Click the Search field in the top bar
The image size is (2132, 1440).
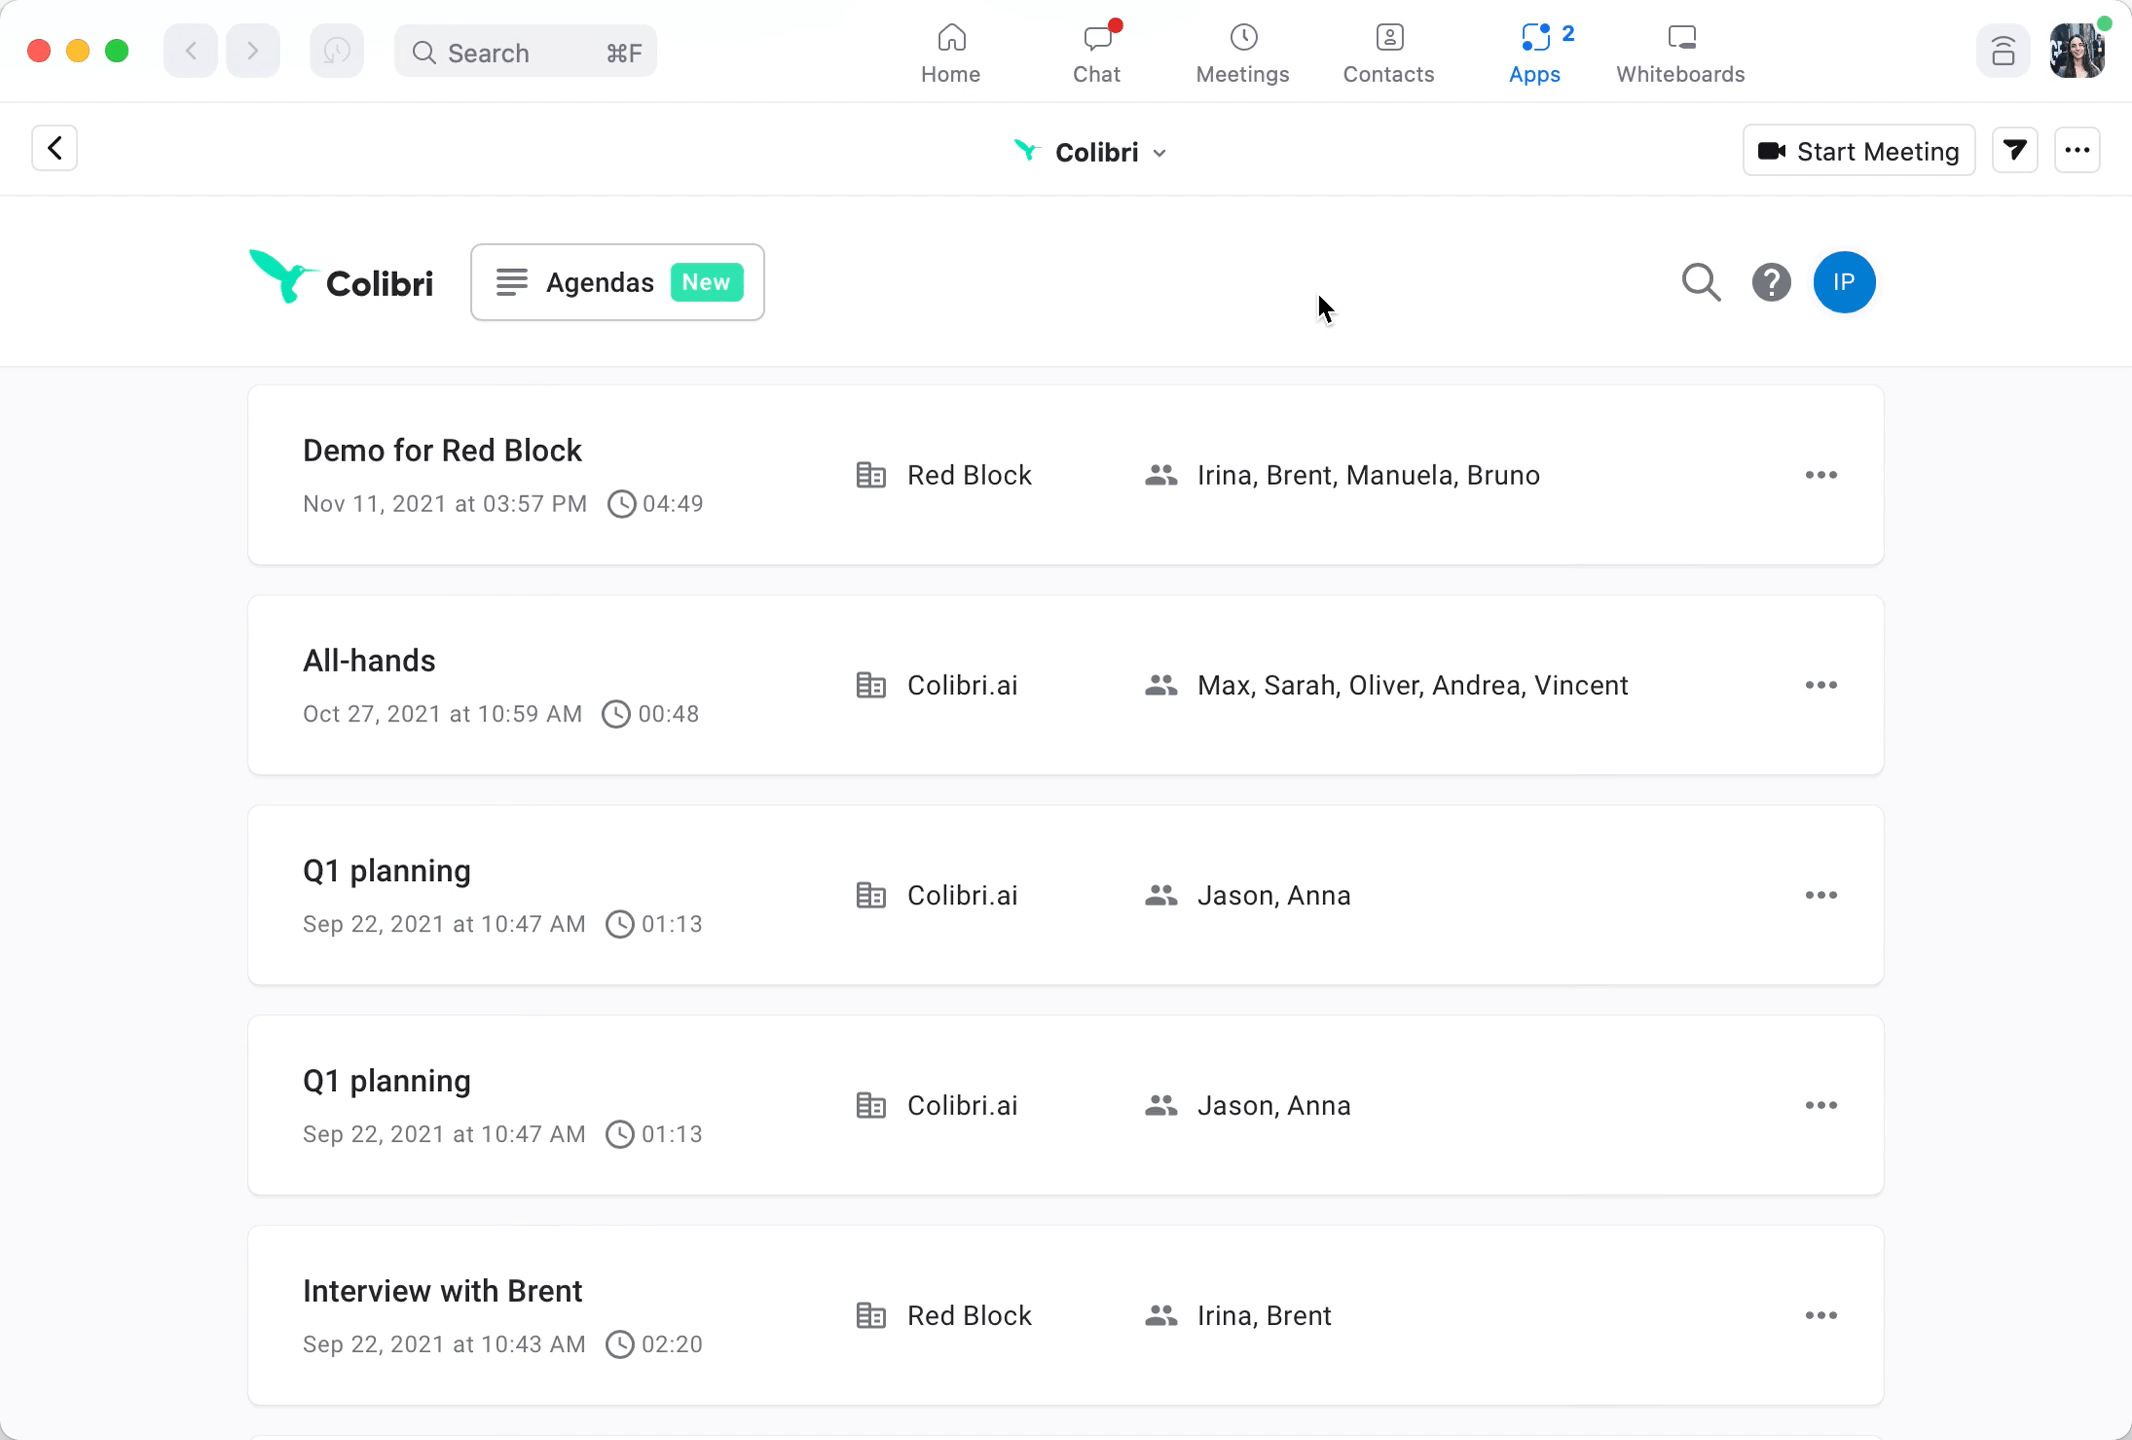tap(526, 52)
